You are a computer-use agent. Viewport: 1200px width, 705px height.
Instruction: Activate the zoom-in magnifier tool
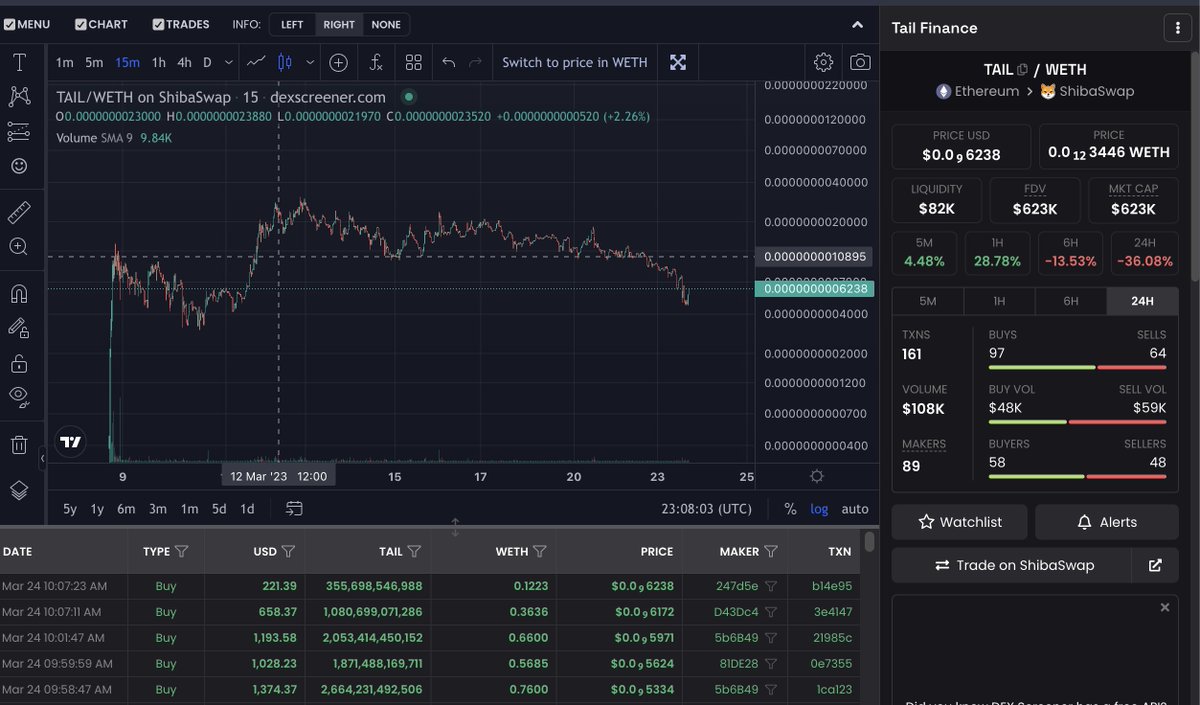point(19,247)
